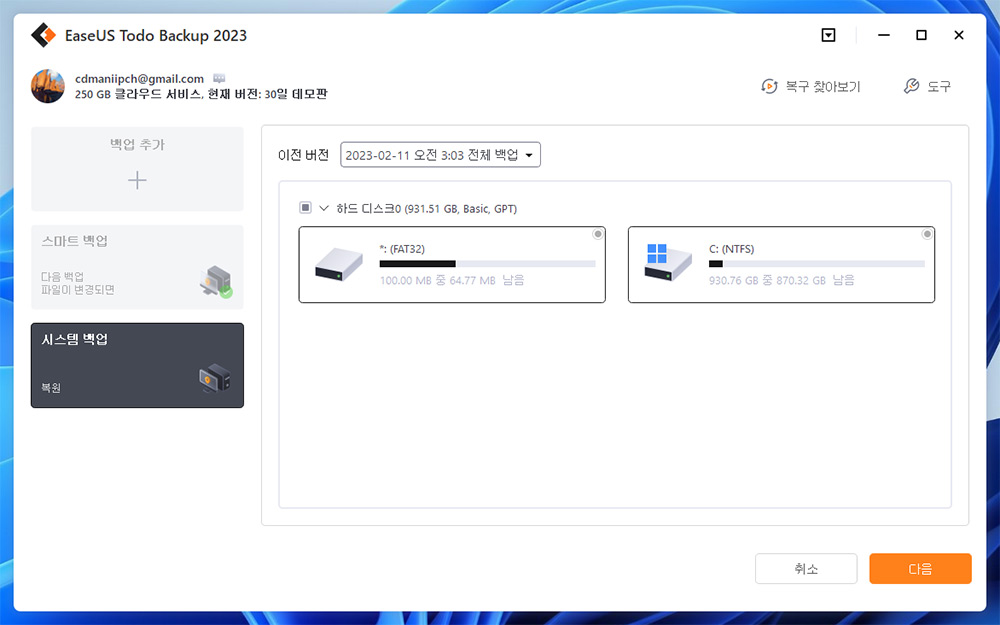Open the user profile avatar picture

coord(48,86)
